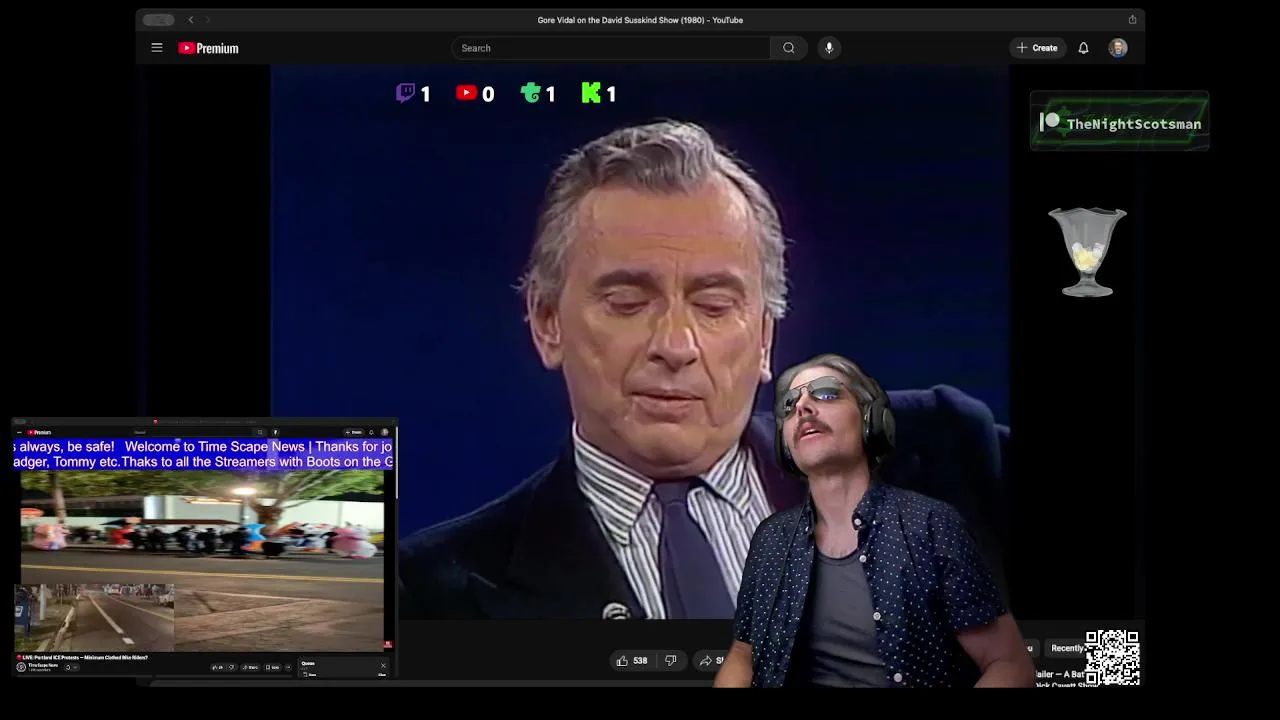The width and height of the screenshot is (1280, 720).
Task: Focus the YouTube Search field
Action: coord(611,48)
